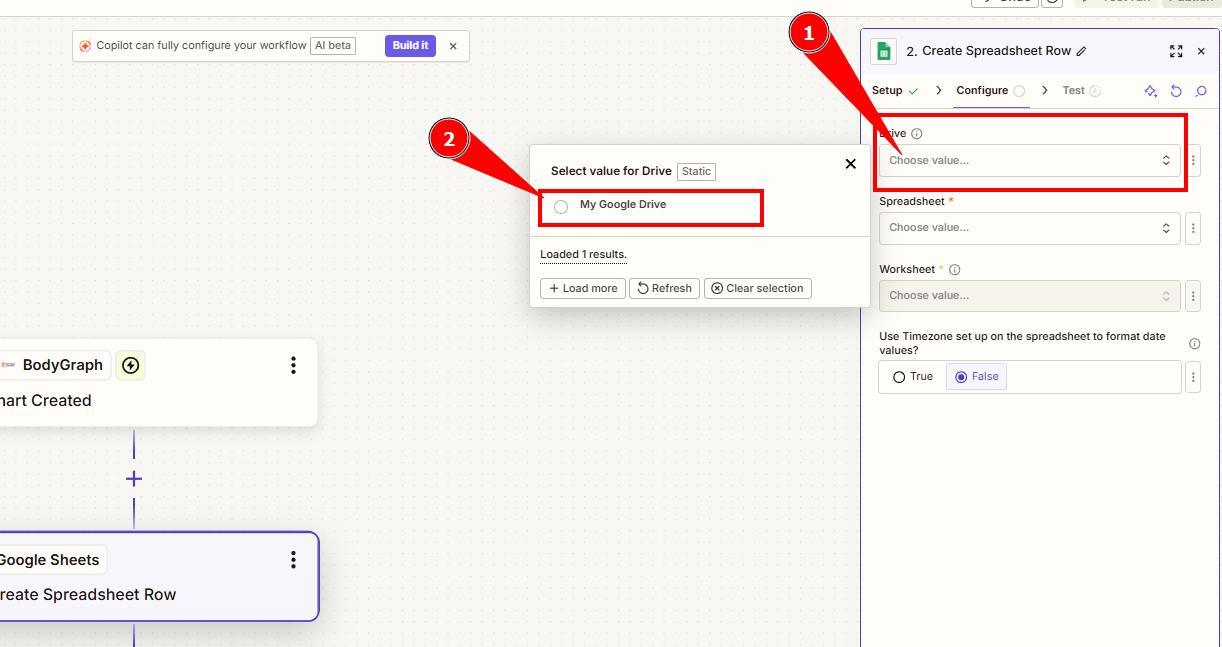Switch to the Test tab

(1073, 91)
